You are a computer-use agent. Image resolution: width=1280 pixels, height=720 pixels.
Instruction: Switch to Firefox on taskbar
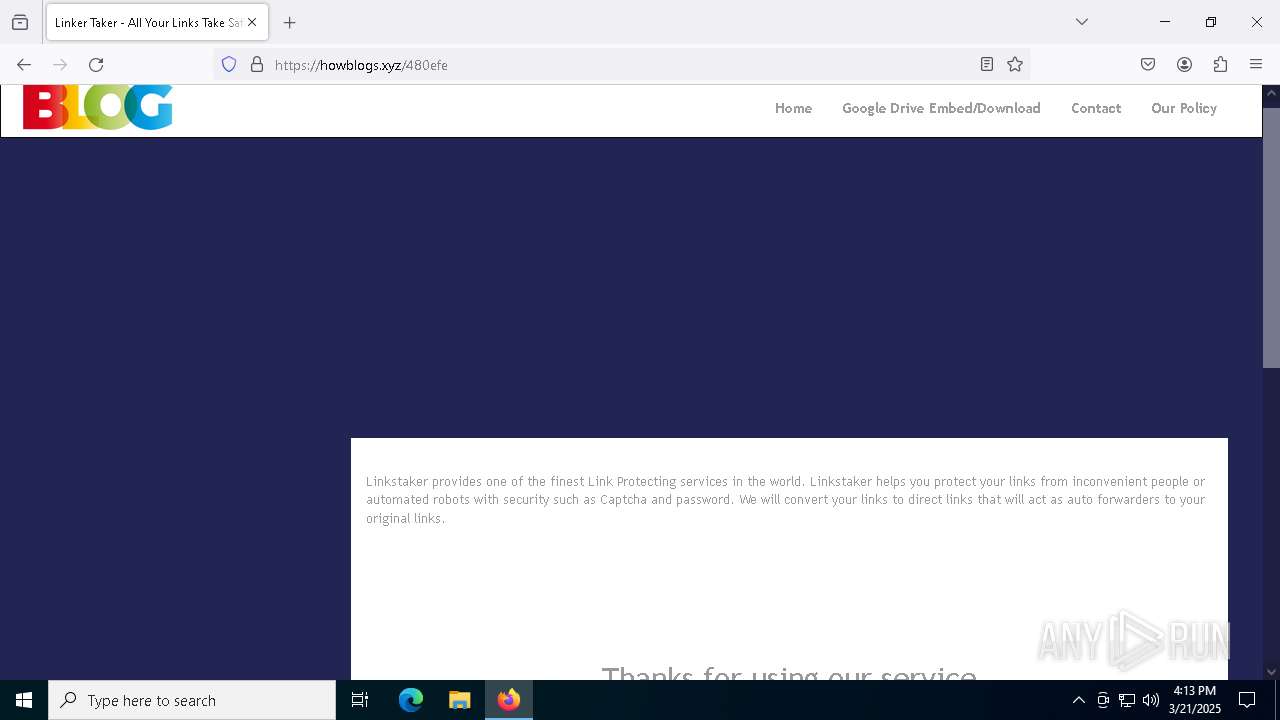point(509,700)
